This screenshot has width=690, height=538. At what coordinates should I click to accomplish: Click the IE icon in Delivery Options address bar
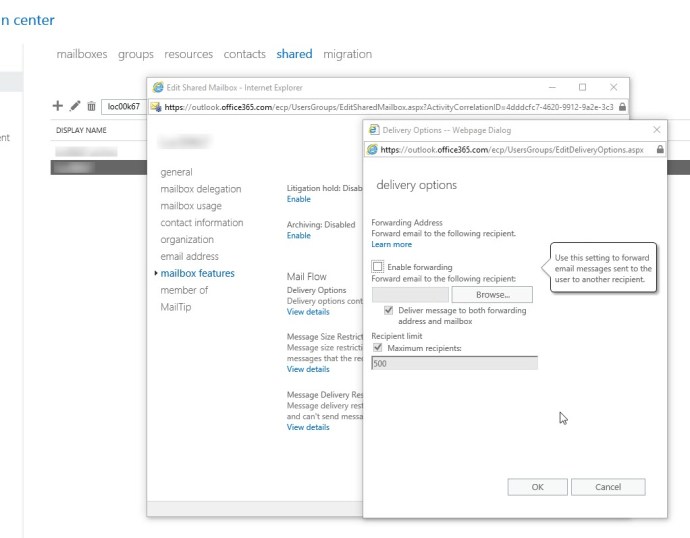click(x=372, y=150)
